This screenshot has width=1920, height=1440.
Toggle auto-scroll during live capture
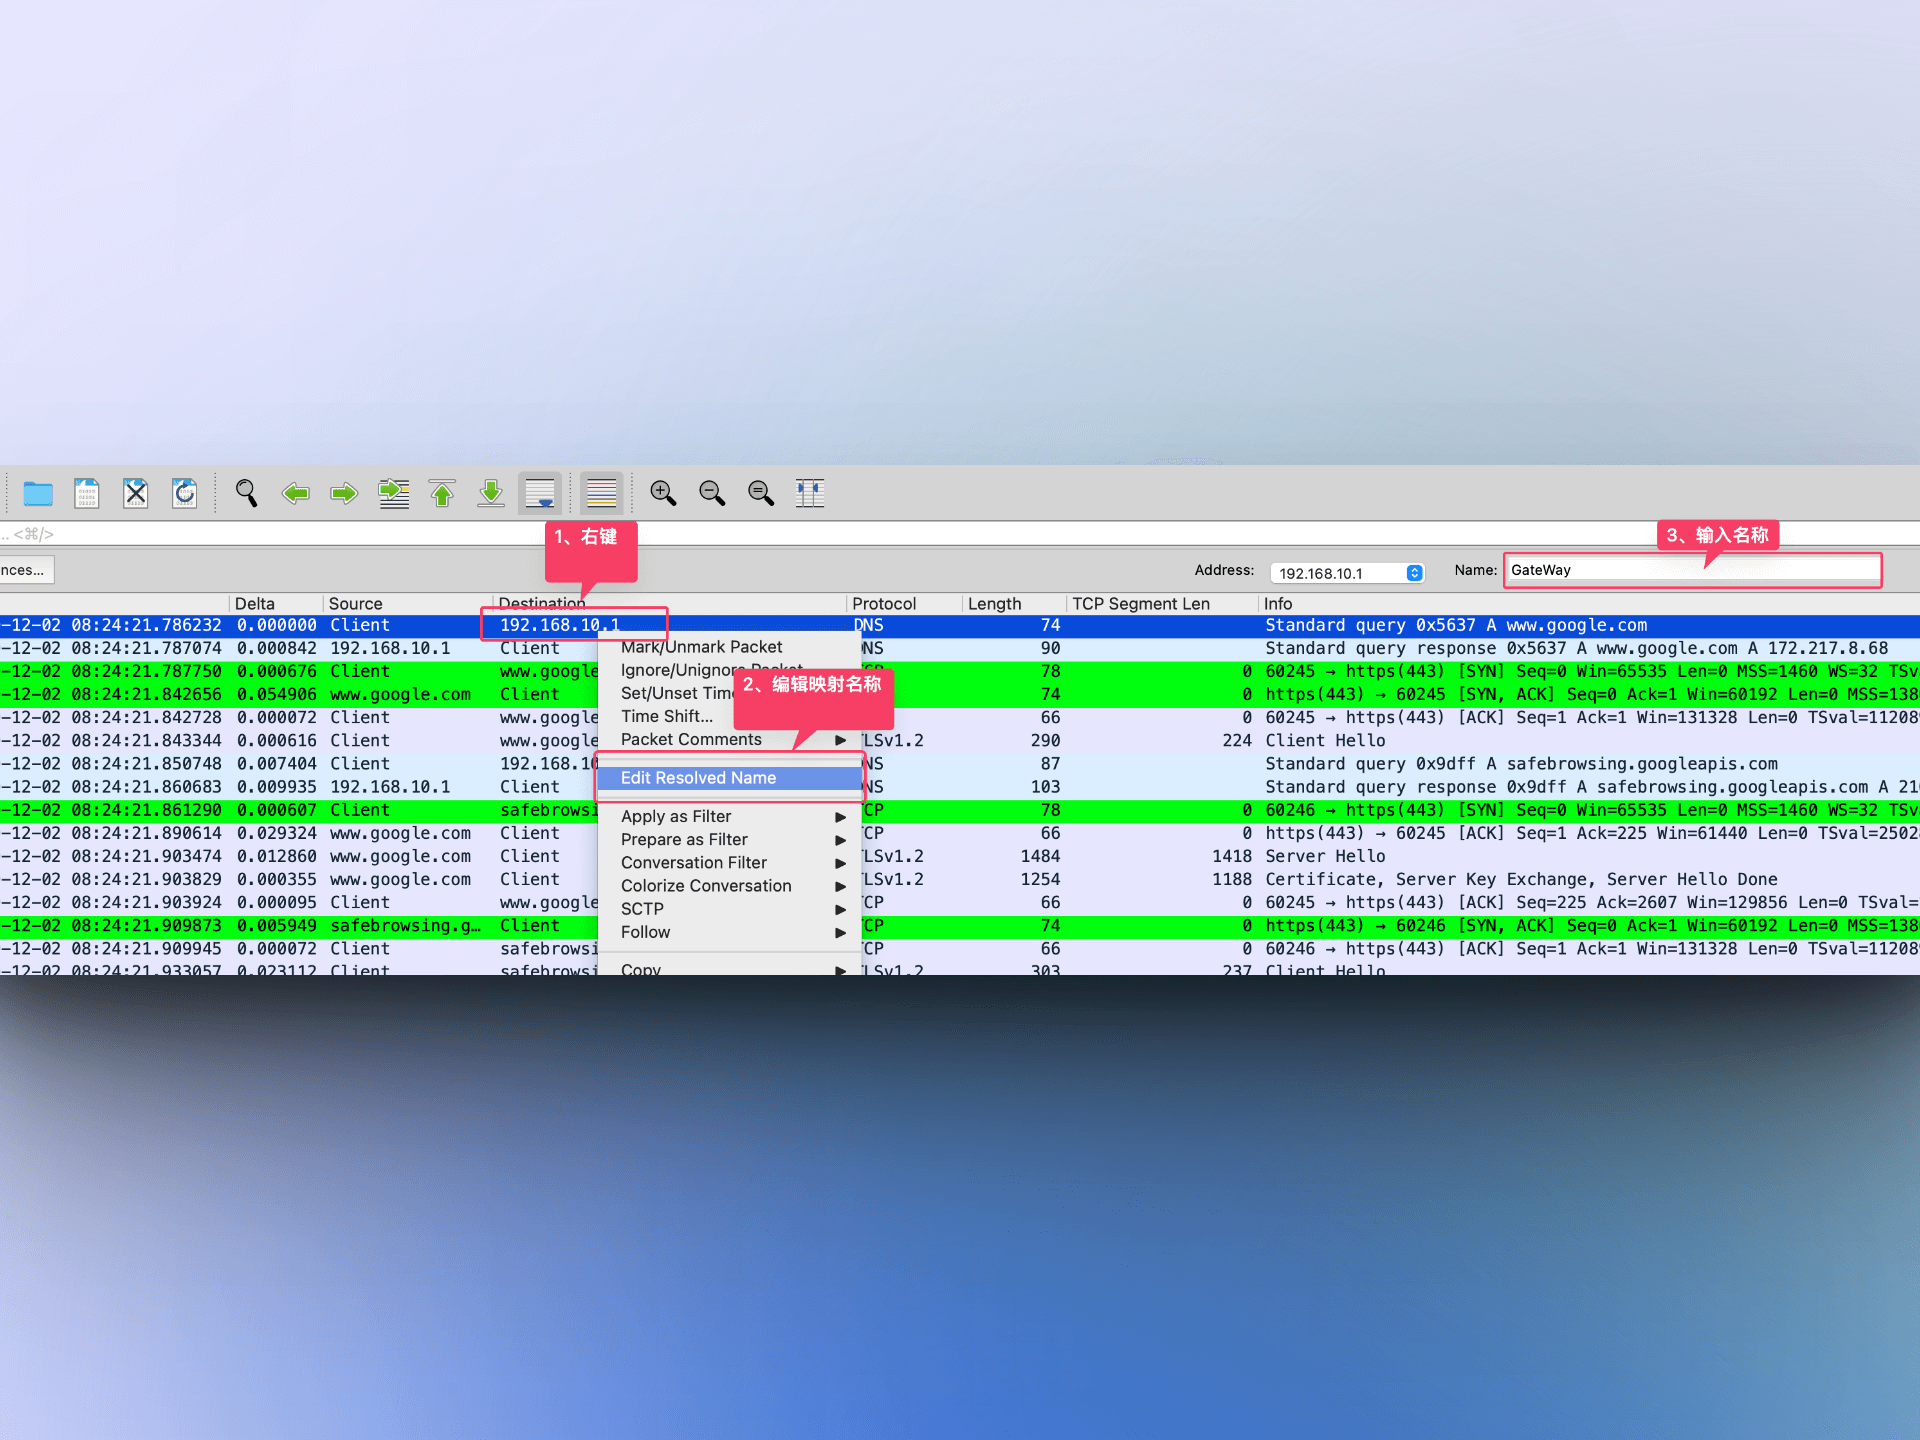pos(540,493)
